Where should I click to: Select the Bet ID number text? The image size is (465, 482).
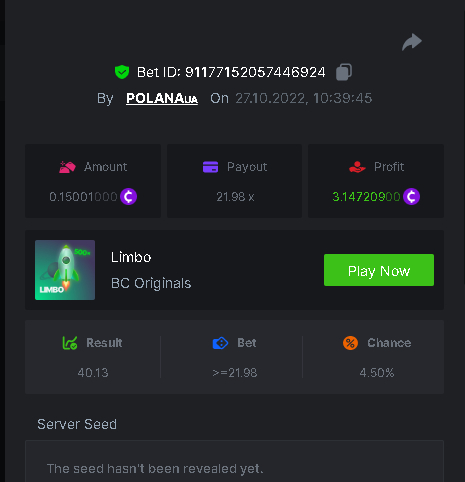point(255,72)
